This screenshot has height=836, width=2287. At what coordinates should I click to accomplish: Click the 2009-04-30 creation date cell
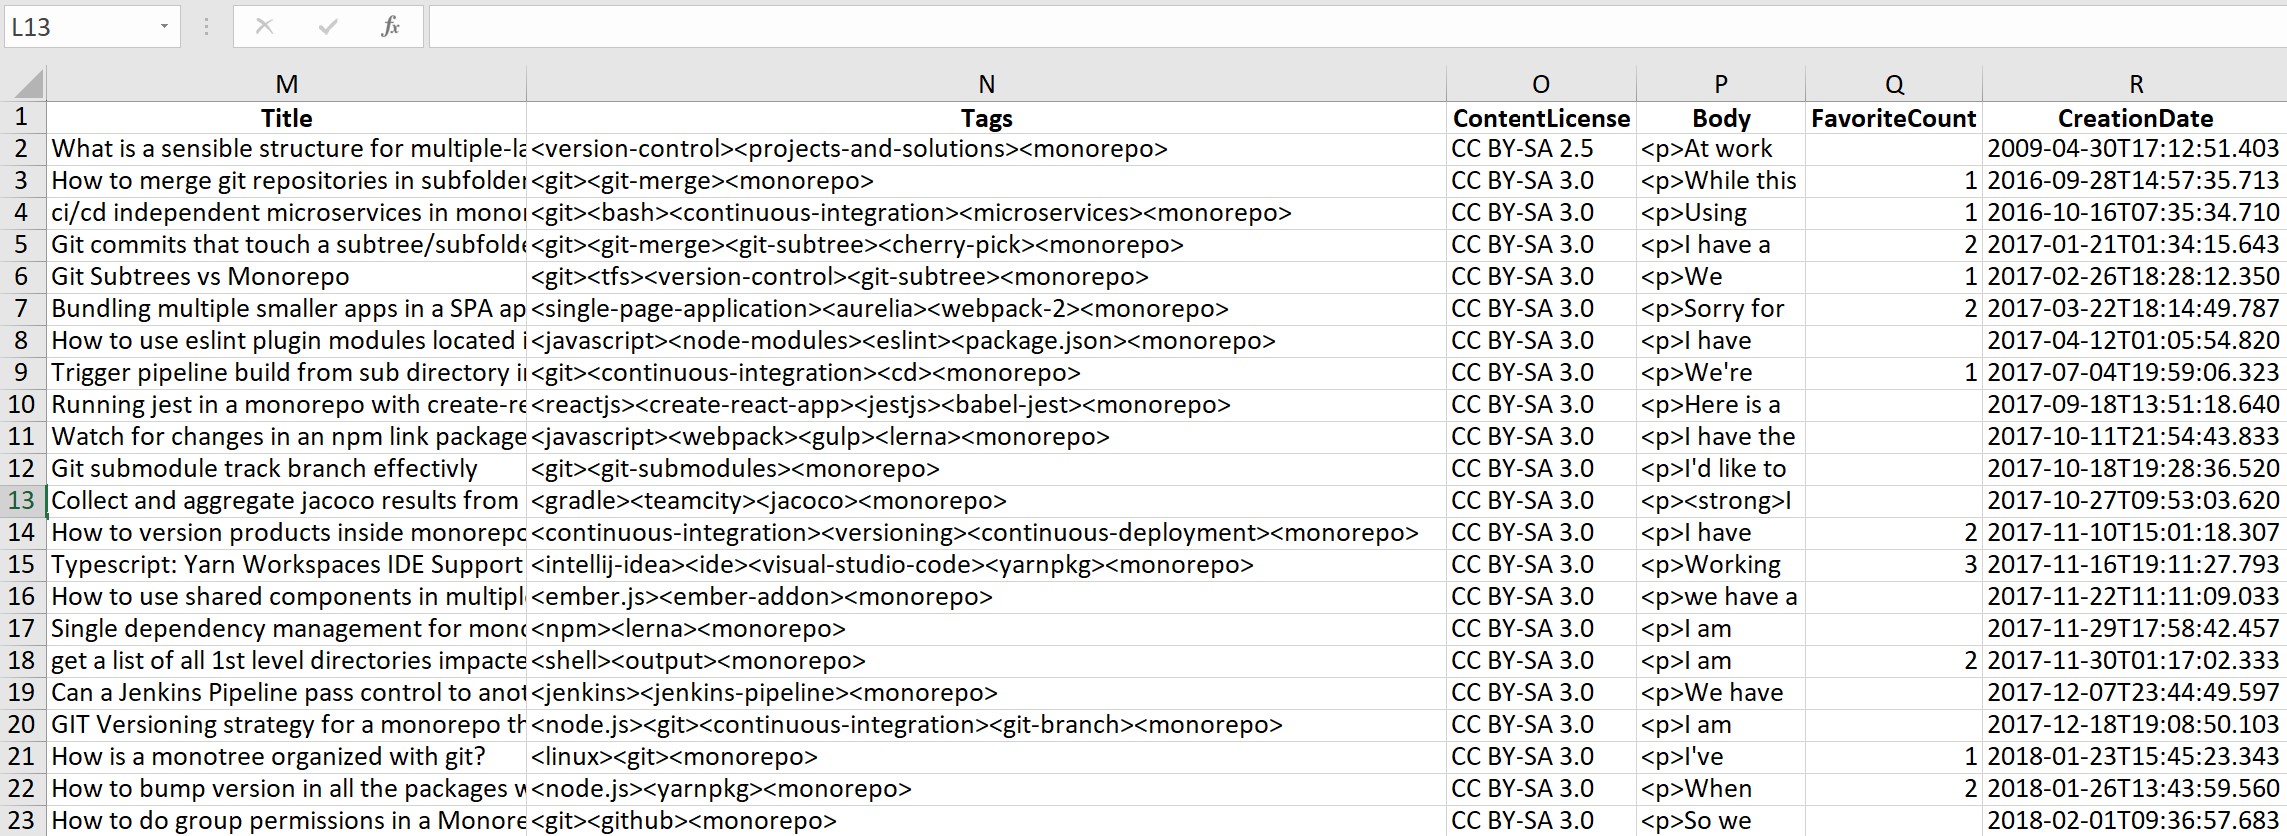point(2133,149)
